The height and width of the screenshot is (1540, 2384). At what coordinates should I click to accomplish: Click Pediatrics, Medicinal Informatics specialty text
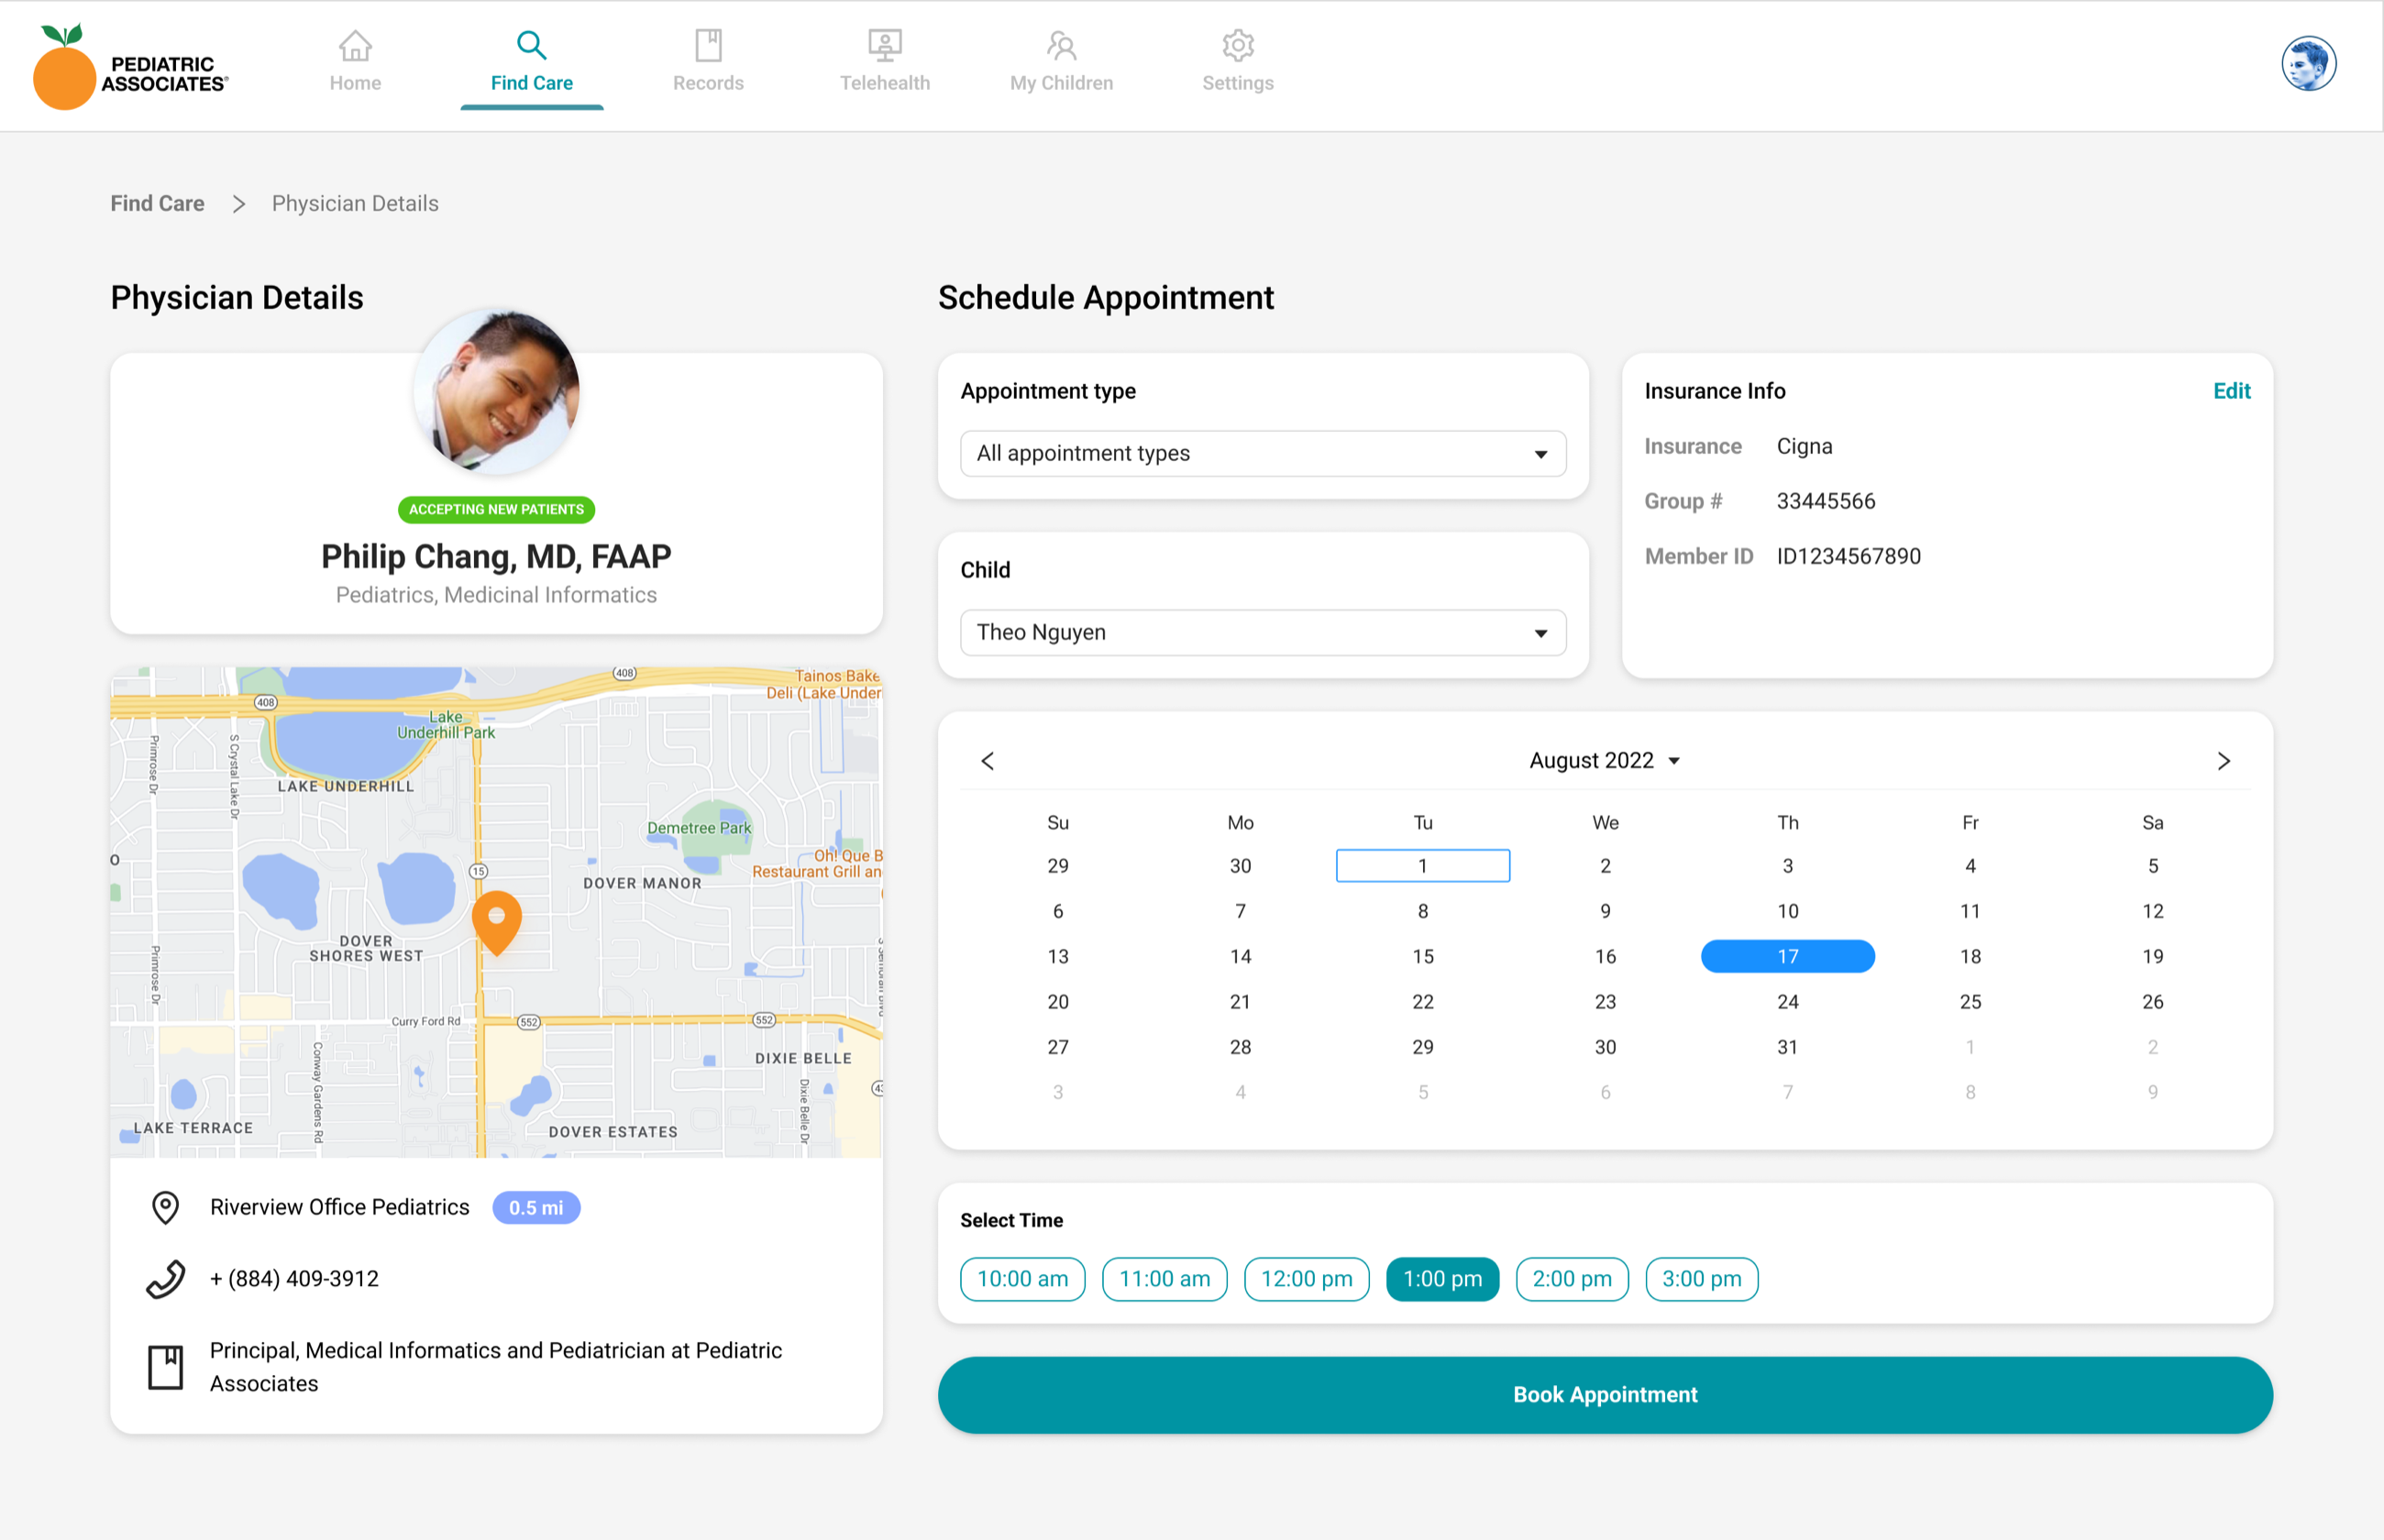[496, 595]
